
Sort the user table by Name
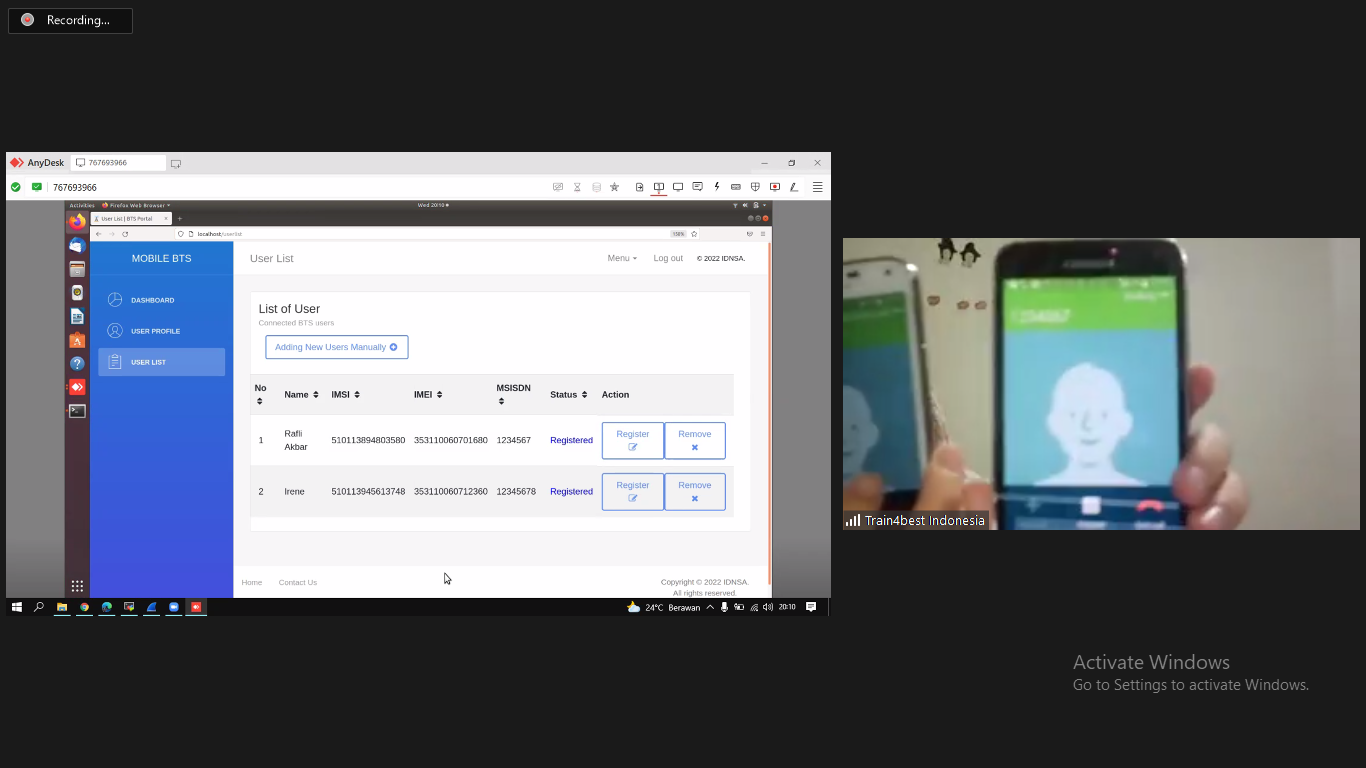301,395
